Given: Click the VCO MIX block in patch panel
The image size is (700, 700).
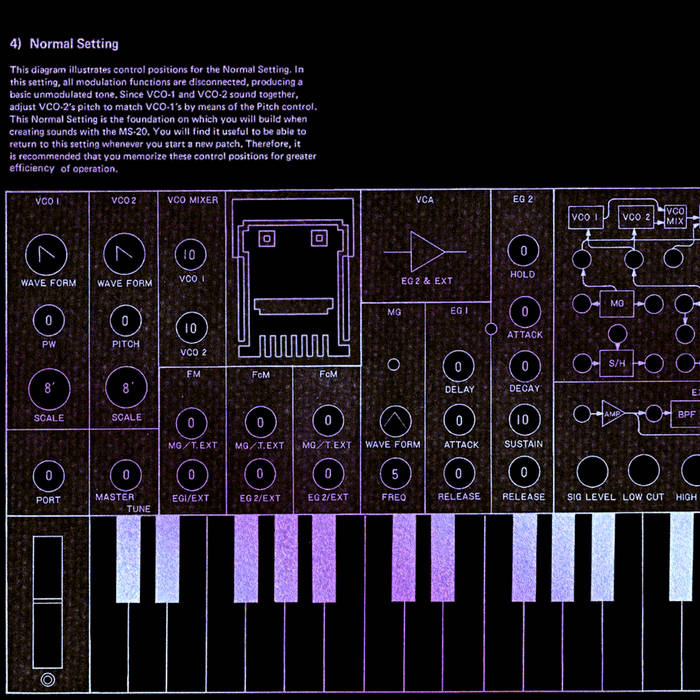Looking at the screenshot, I should click(675, 216).
